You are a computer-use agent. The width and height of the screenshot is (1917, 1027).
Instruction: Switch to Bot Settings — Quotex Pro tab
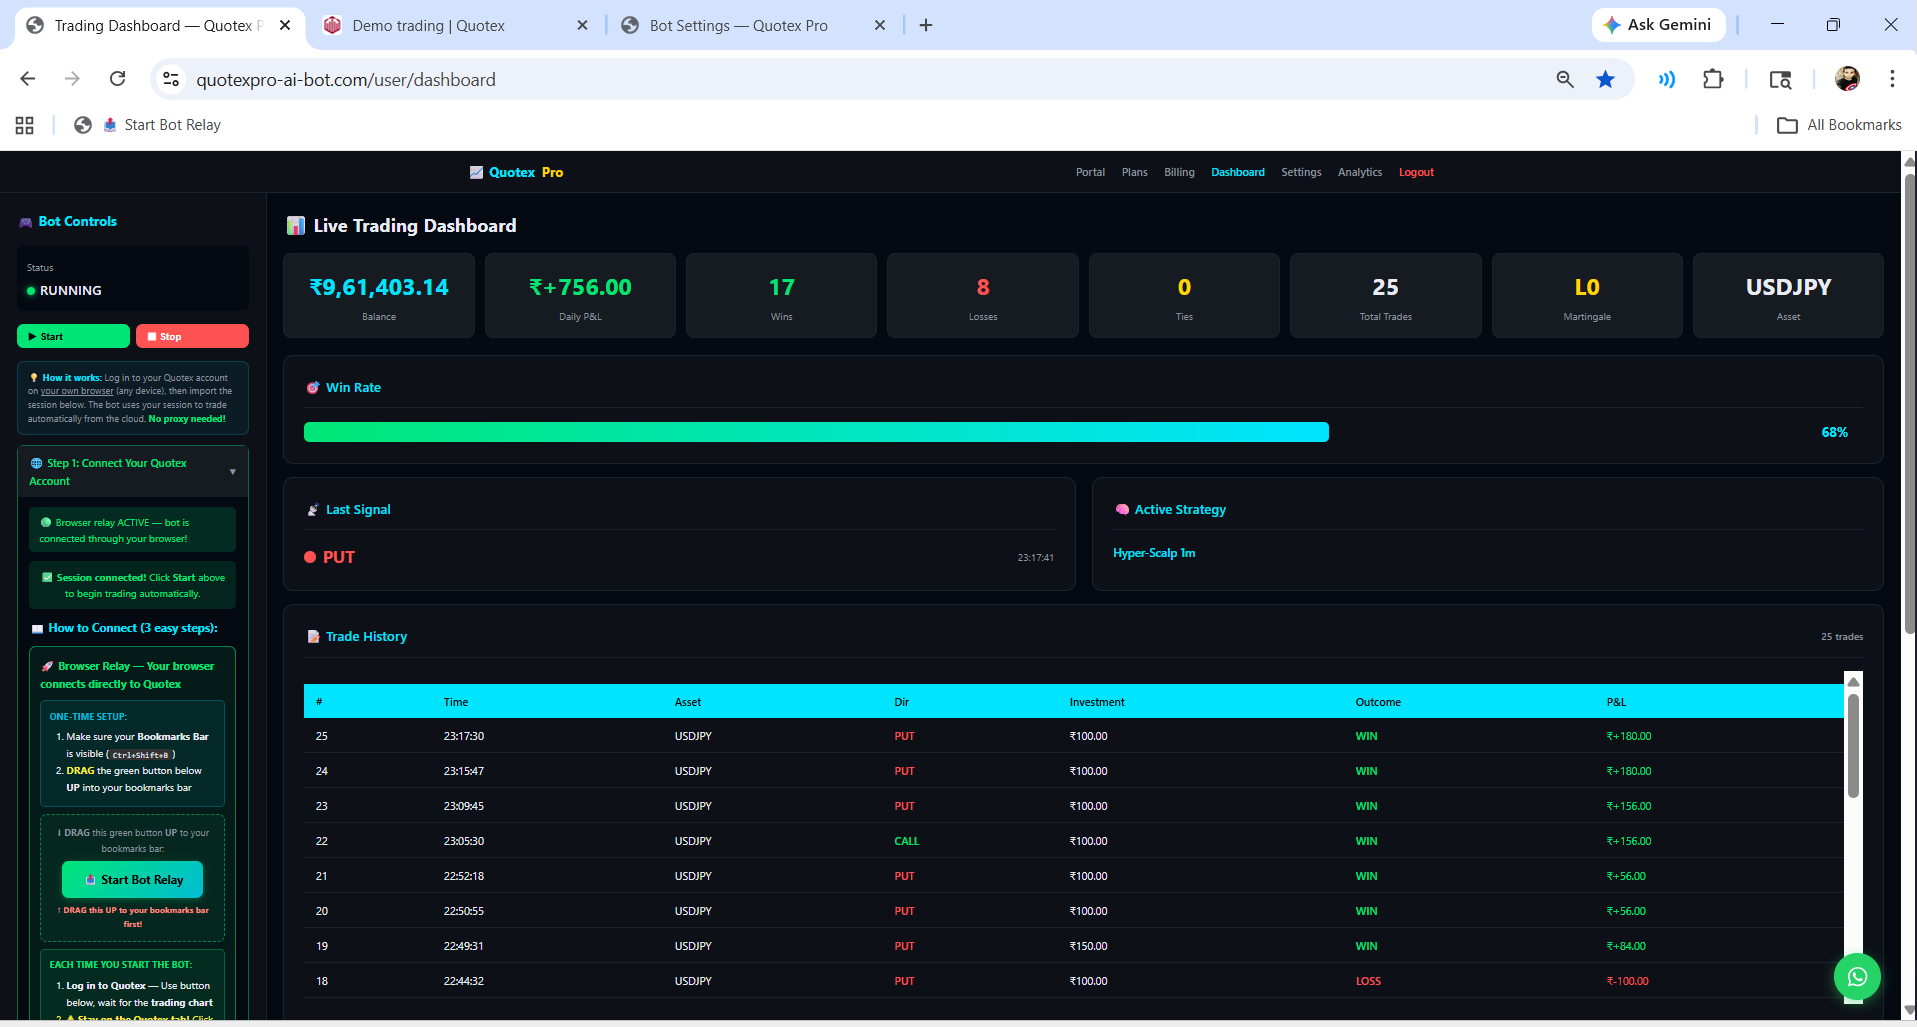[x=738, y=25]
